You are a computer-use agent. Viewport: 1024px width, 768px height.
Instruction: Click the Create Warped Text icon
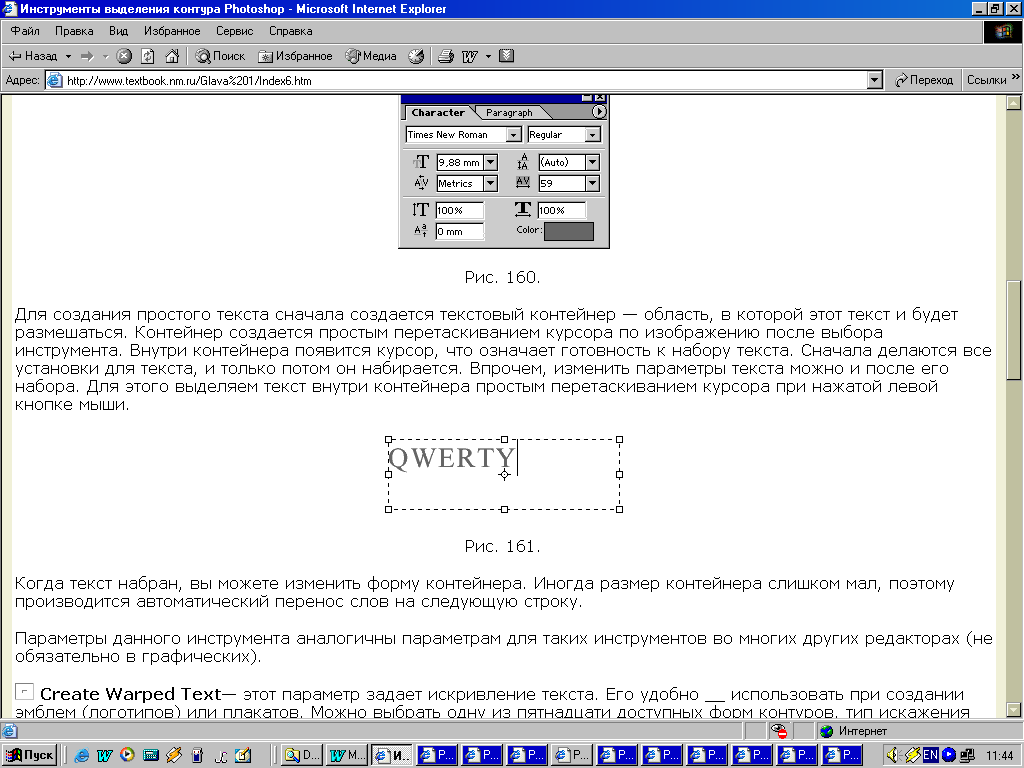24,692
